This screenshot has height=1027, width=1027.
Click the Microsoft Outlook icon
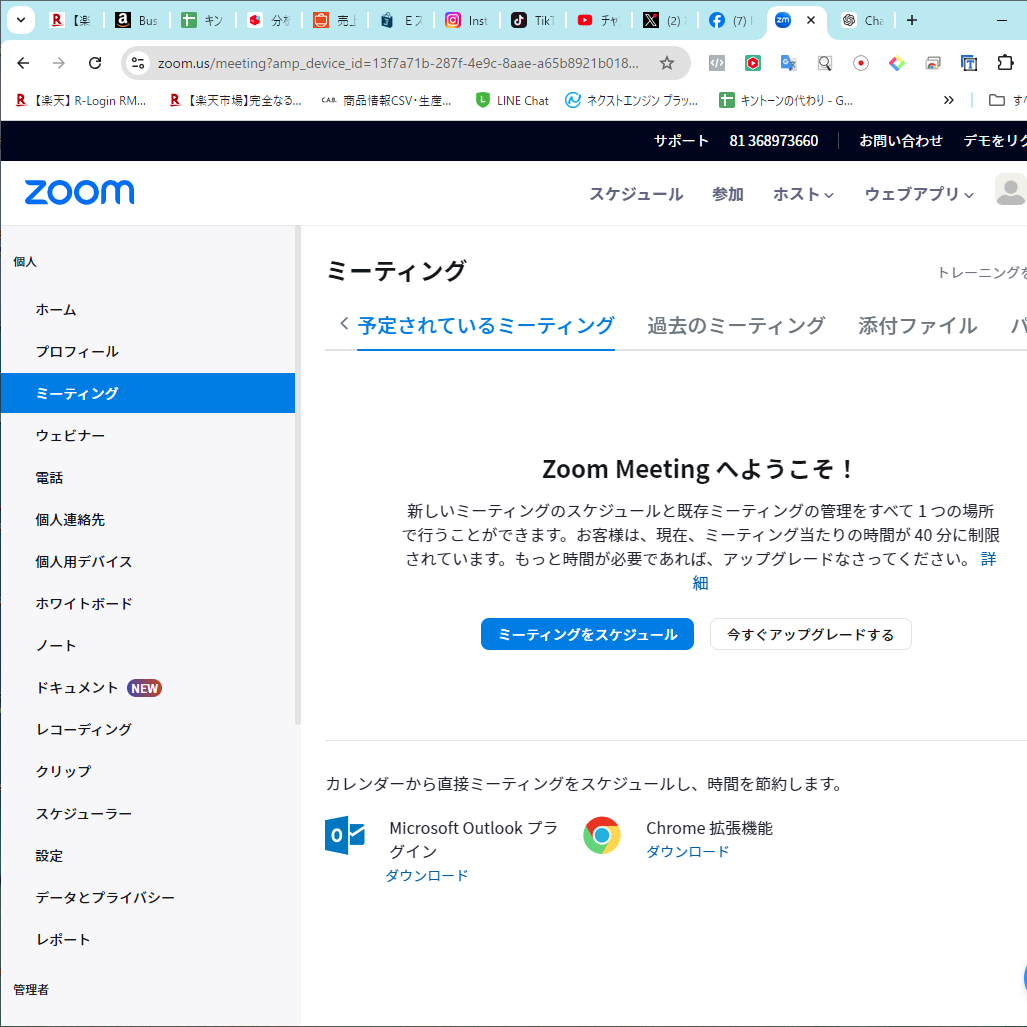click(x=345, y=835)
